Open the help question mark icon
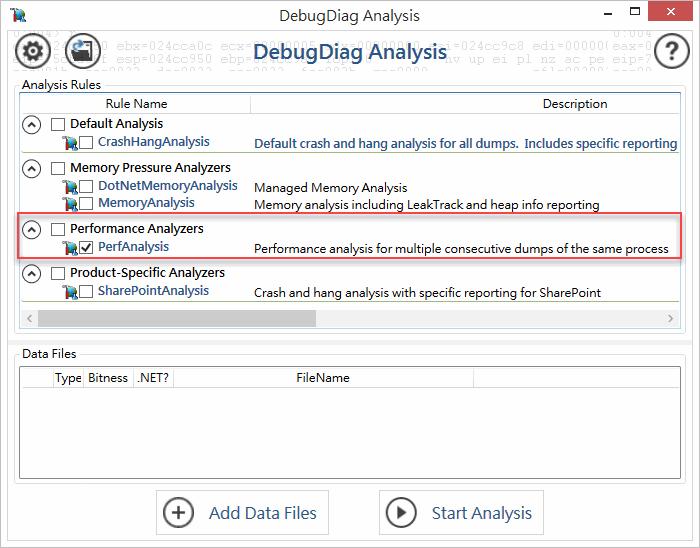This screenshot has height=548, width=700. click(x=671, y=50)
